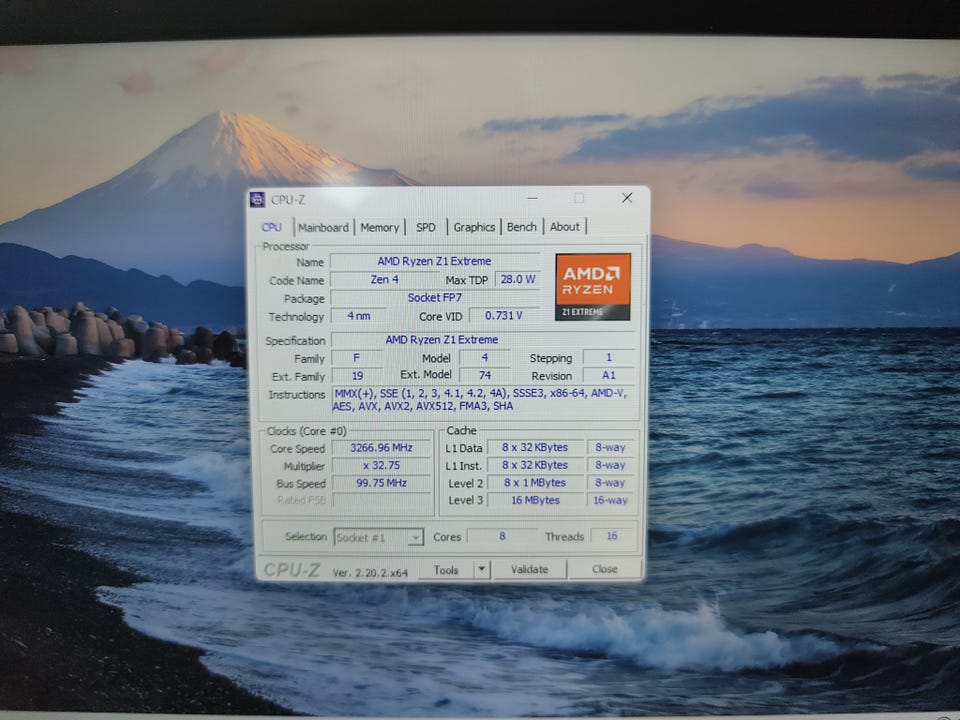Click the Model value 4
Image resolution: width=960 pixels, height=720 pixels.
484,358
